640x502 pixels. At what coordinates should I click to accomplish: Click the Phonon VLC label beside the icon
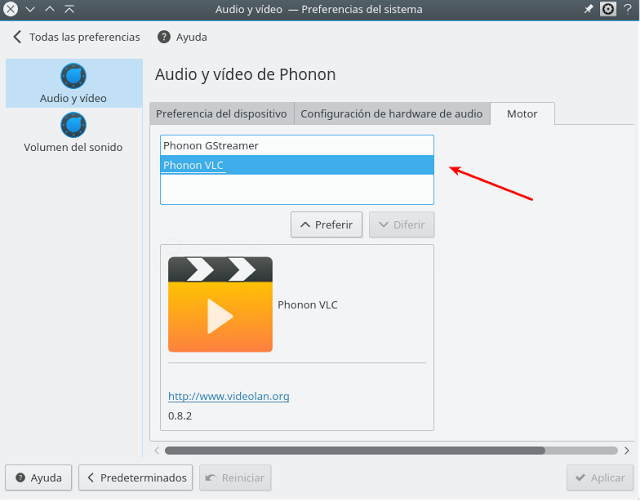tap(307, 305)
